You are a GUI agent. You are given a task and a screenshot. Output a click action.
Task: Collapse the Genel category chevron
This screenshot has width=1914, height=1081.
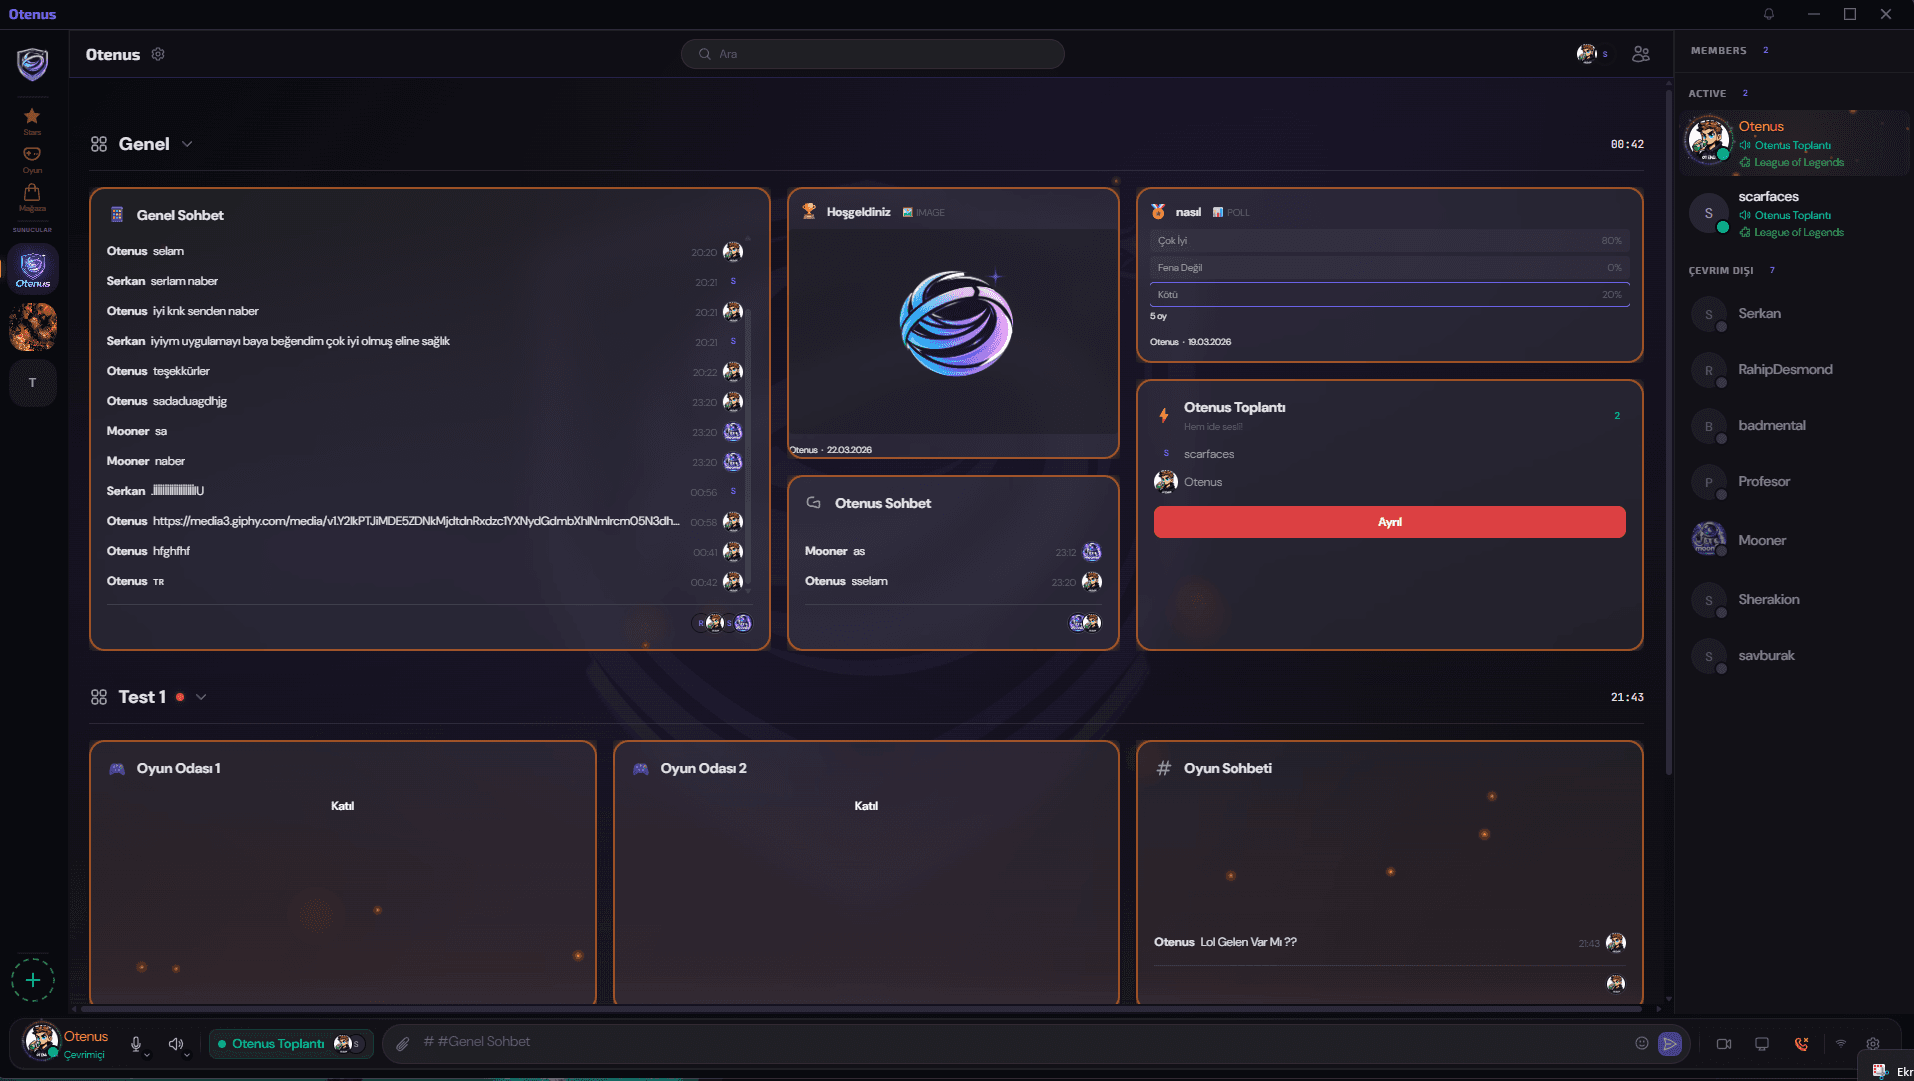pos(187,144)
